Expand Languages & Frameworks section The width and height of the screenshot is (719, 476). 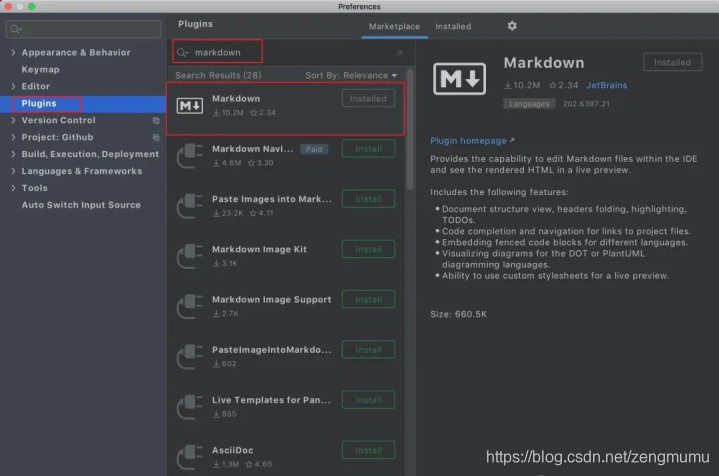13,171
